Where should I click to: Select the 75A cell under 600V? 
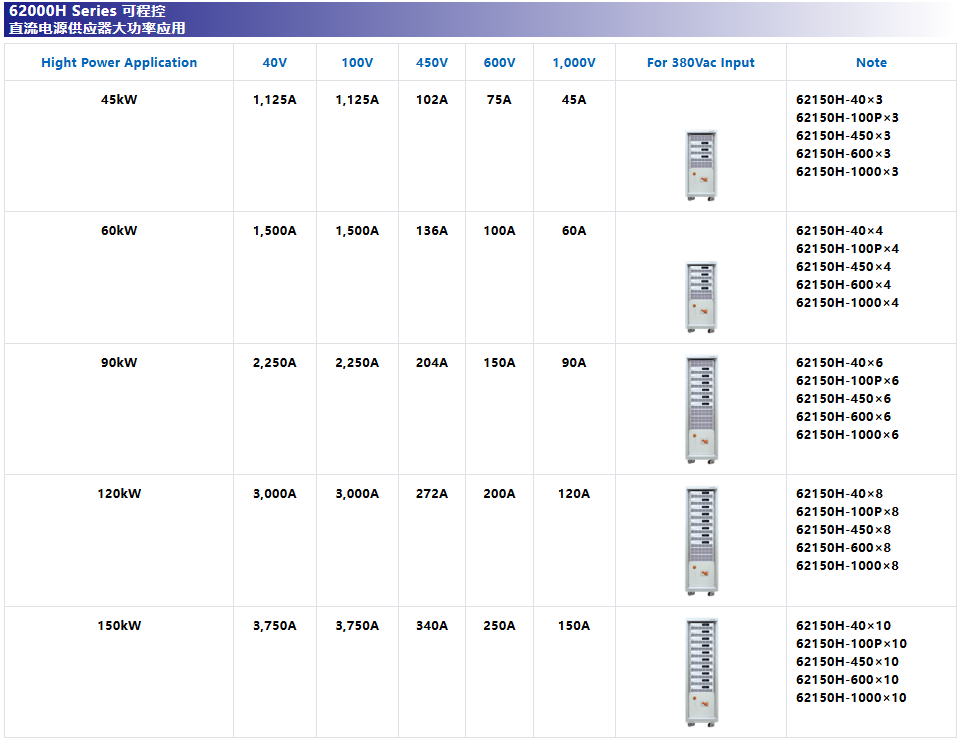pyautogui.click(x=499, y=99)
